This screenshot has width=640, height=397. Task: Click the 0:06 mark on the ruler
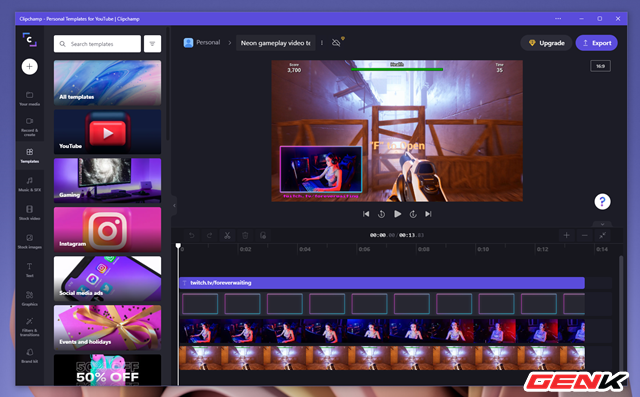(x=364, y=249)
